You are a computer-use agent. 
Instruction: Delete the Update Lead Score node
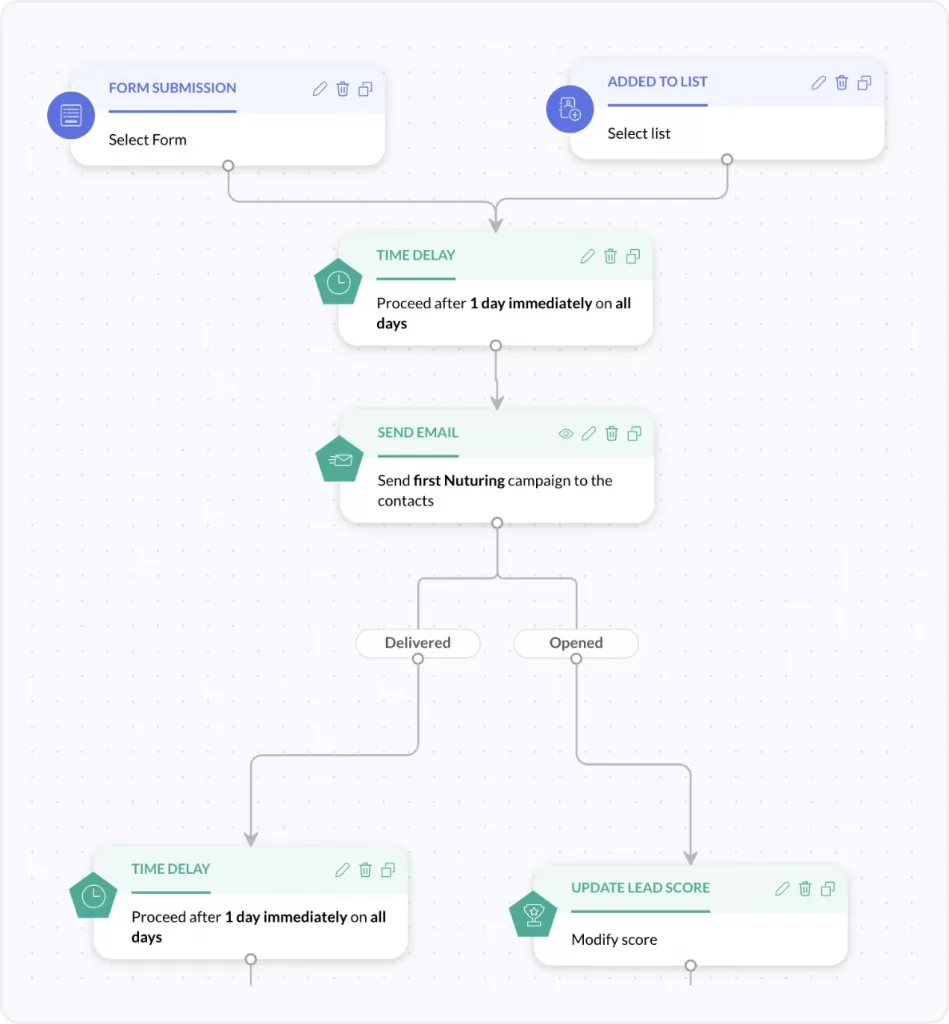[804, 888]
